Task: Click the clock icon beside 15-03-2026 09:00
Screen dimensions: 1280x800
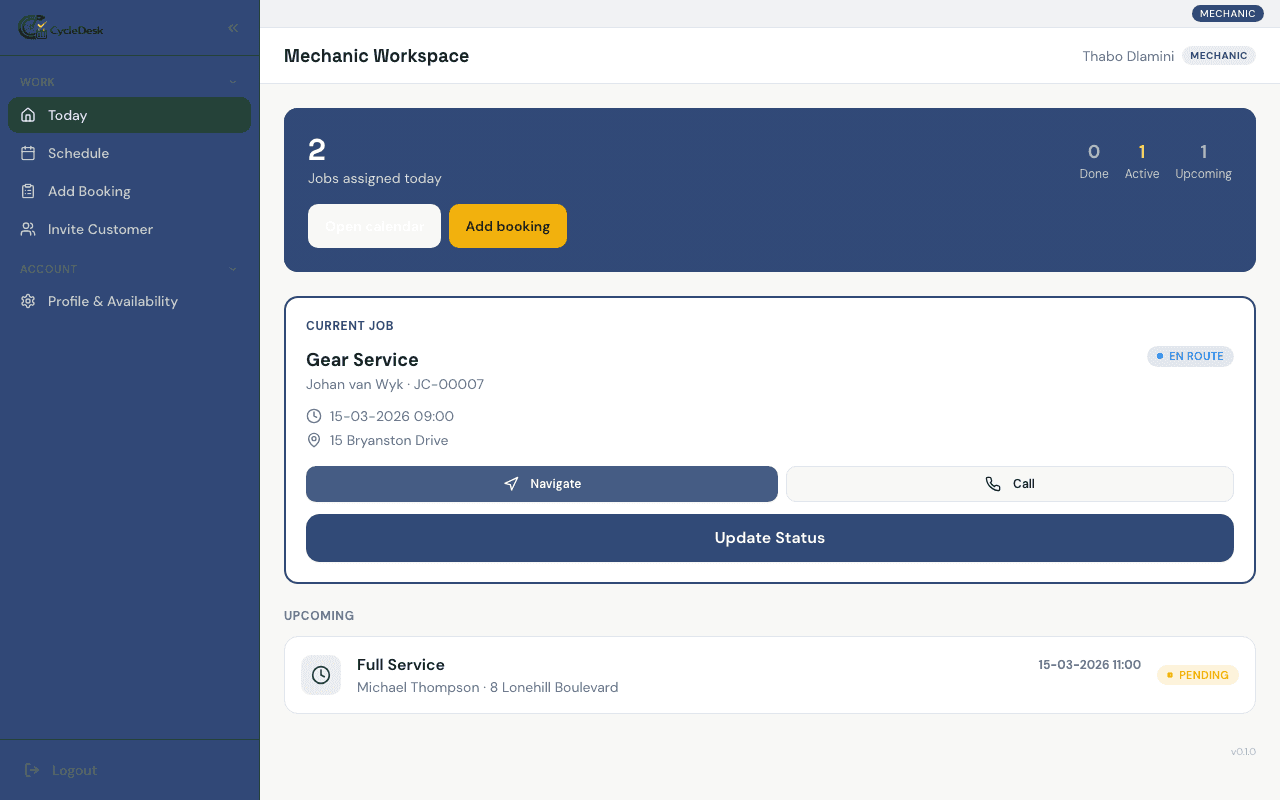Action: coord(313,416)
